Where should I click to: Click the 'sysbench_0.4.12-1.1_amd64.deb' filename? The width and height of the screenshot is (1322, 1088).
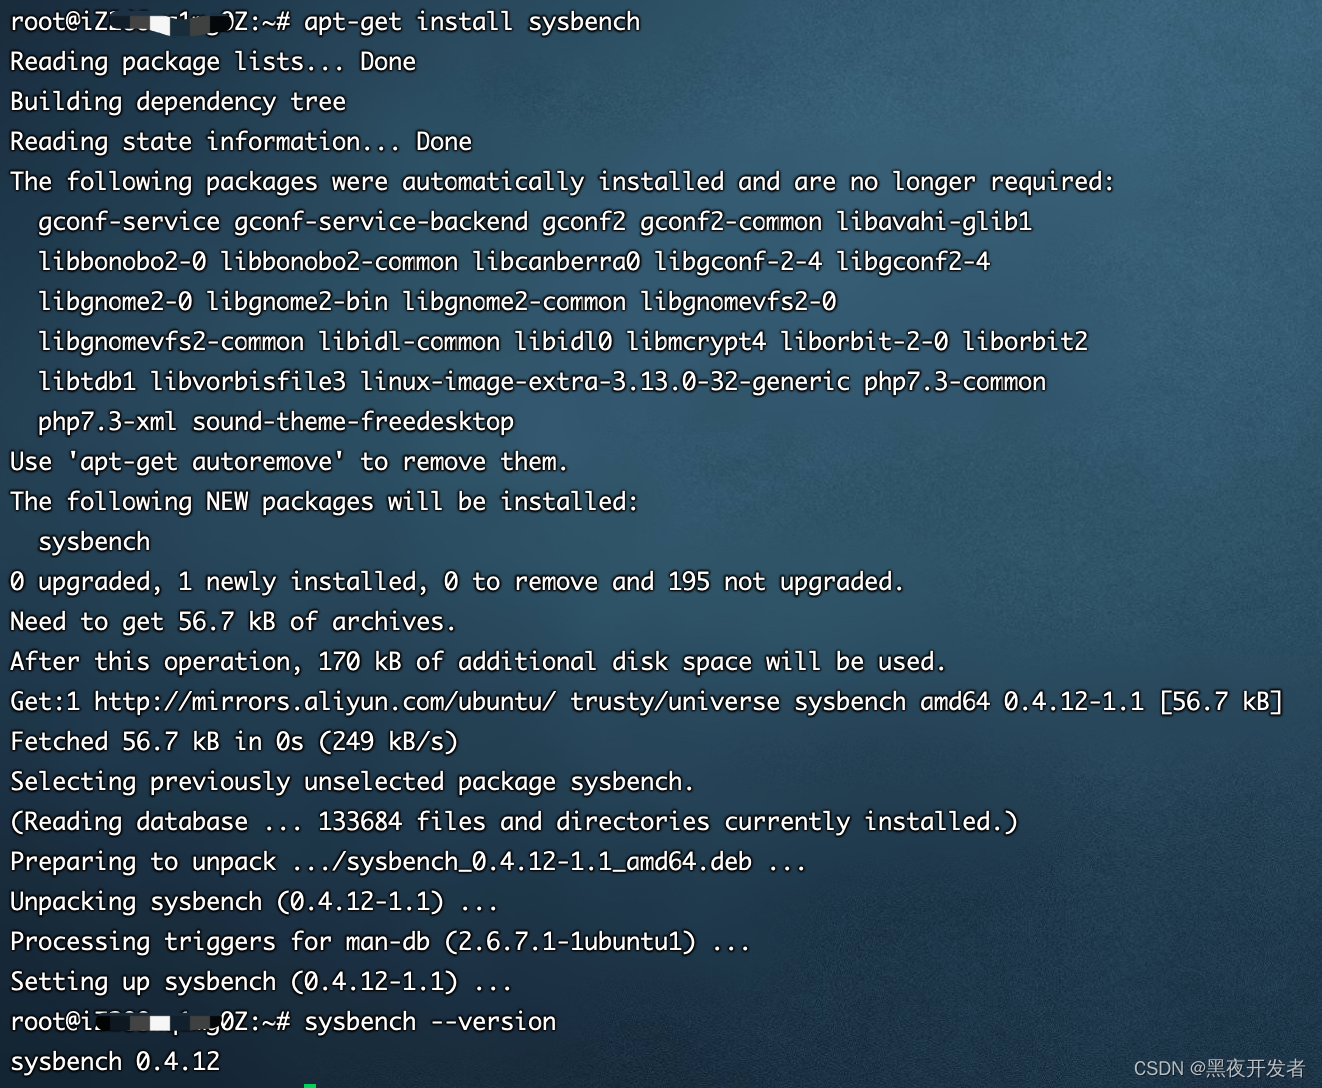(x=549, y=862)
